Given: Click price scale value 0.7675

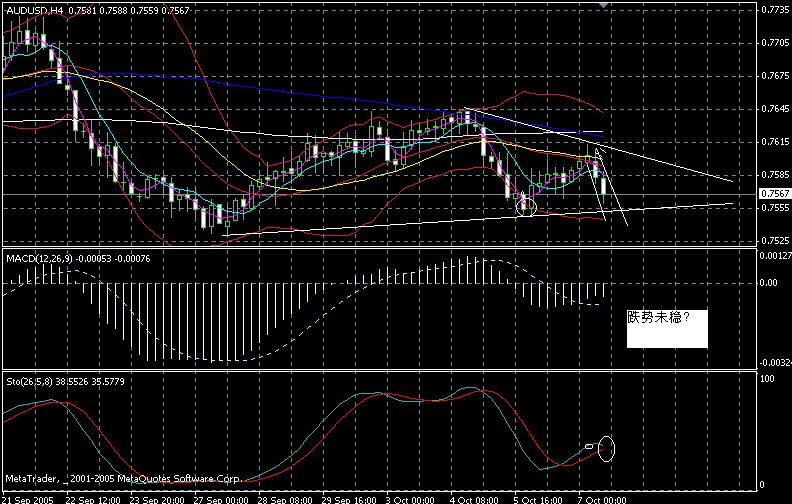Looking at the screenshot, I should click(775, 76).
